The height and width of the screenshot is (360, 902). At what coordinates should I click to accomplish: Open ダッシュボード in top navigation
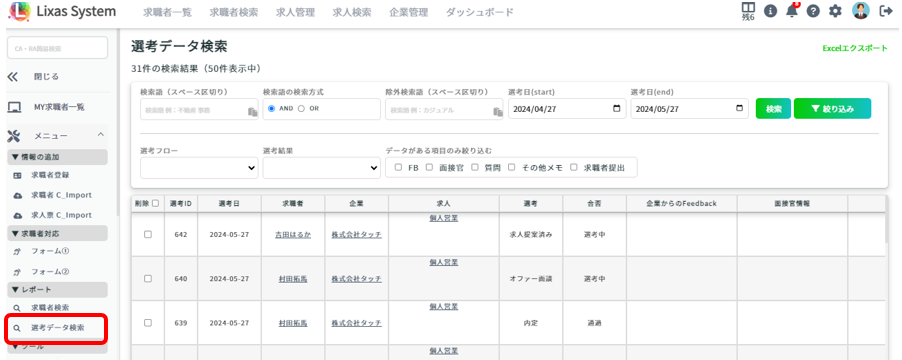click(x=480, y=12)
